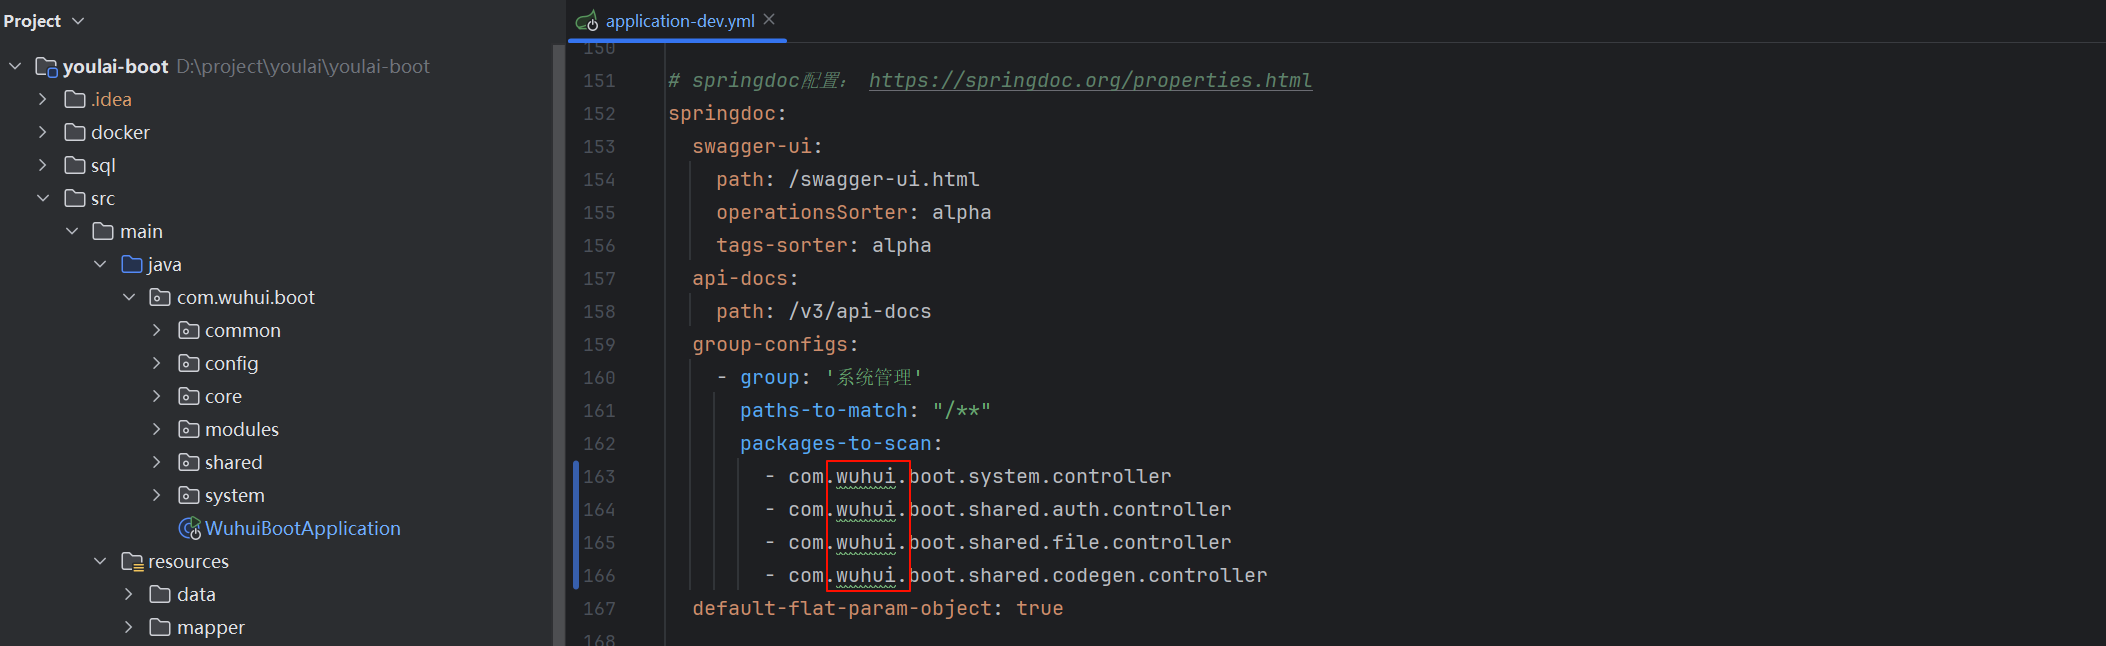This screenshot has height=646, width=2106.
Task: Expand the system package node
Action: [x=156, y=495]
